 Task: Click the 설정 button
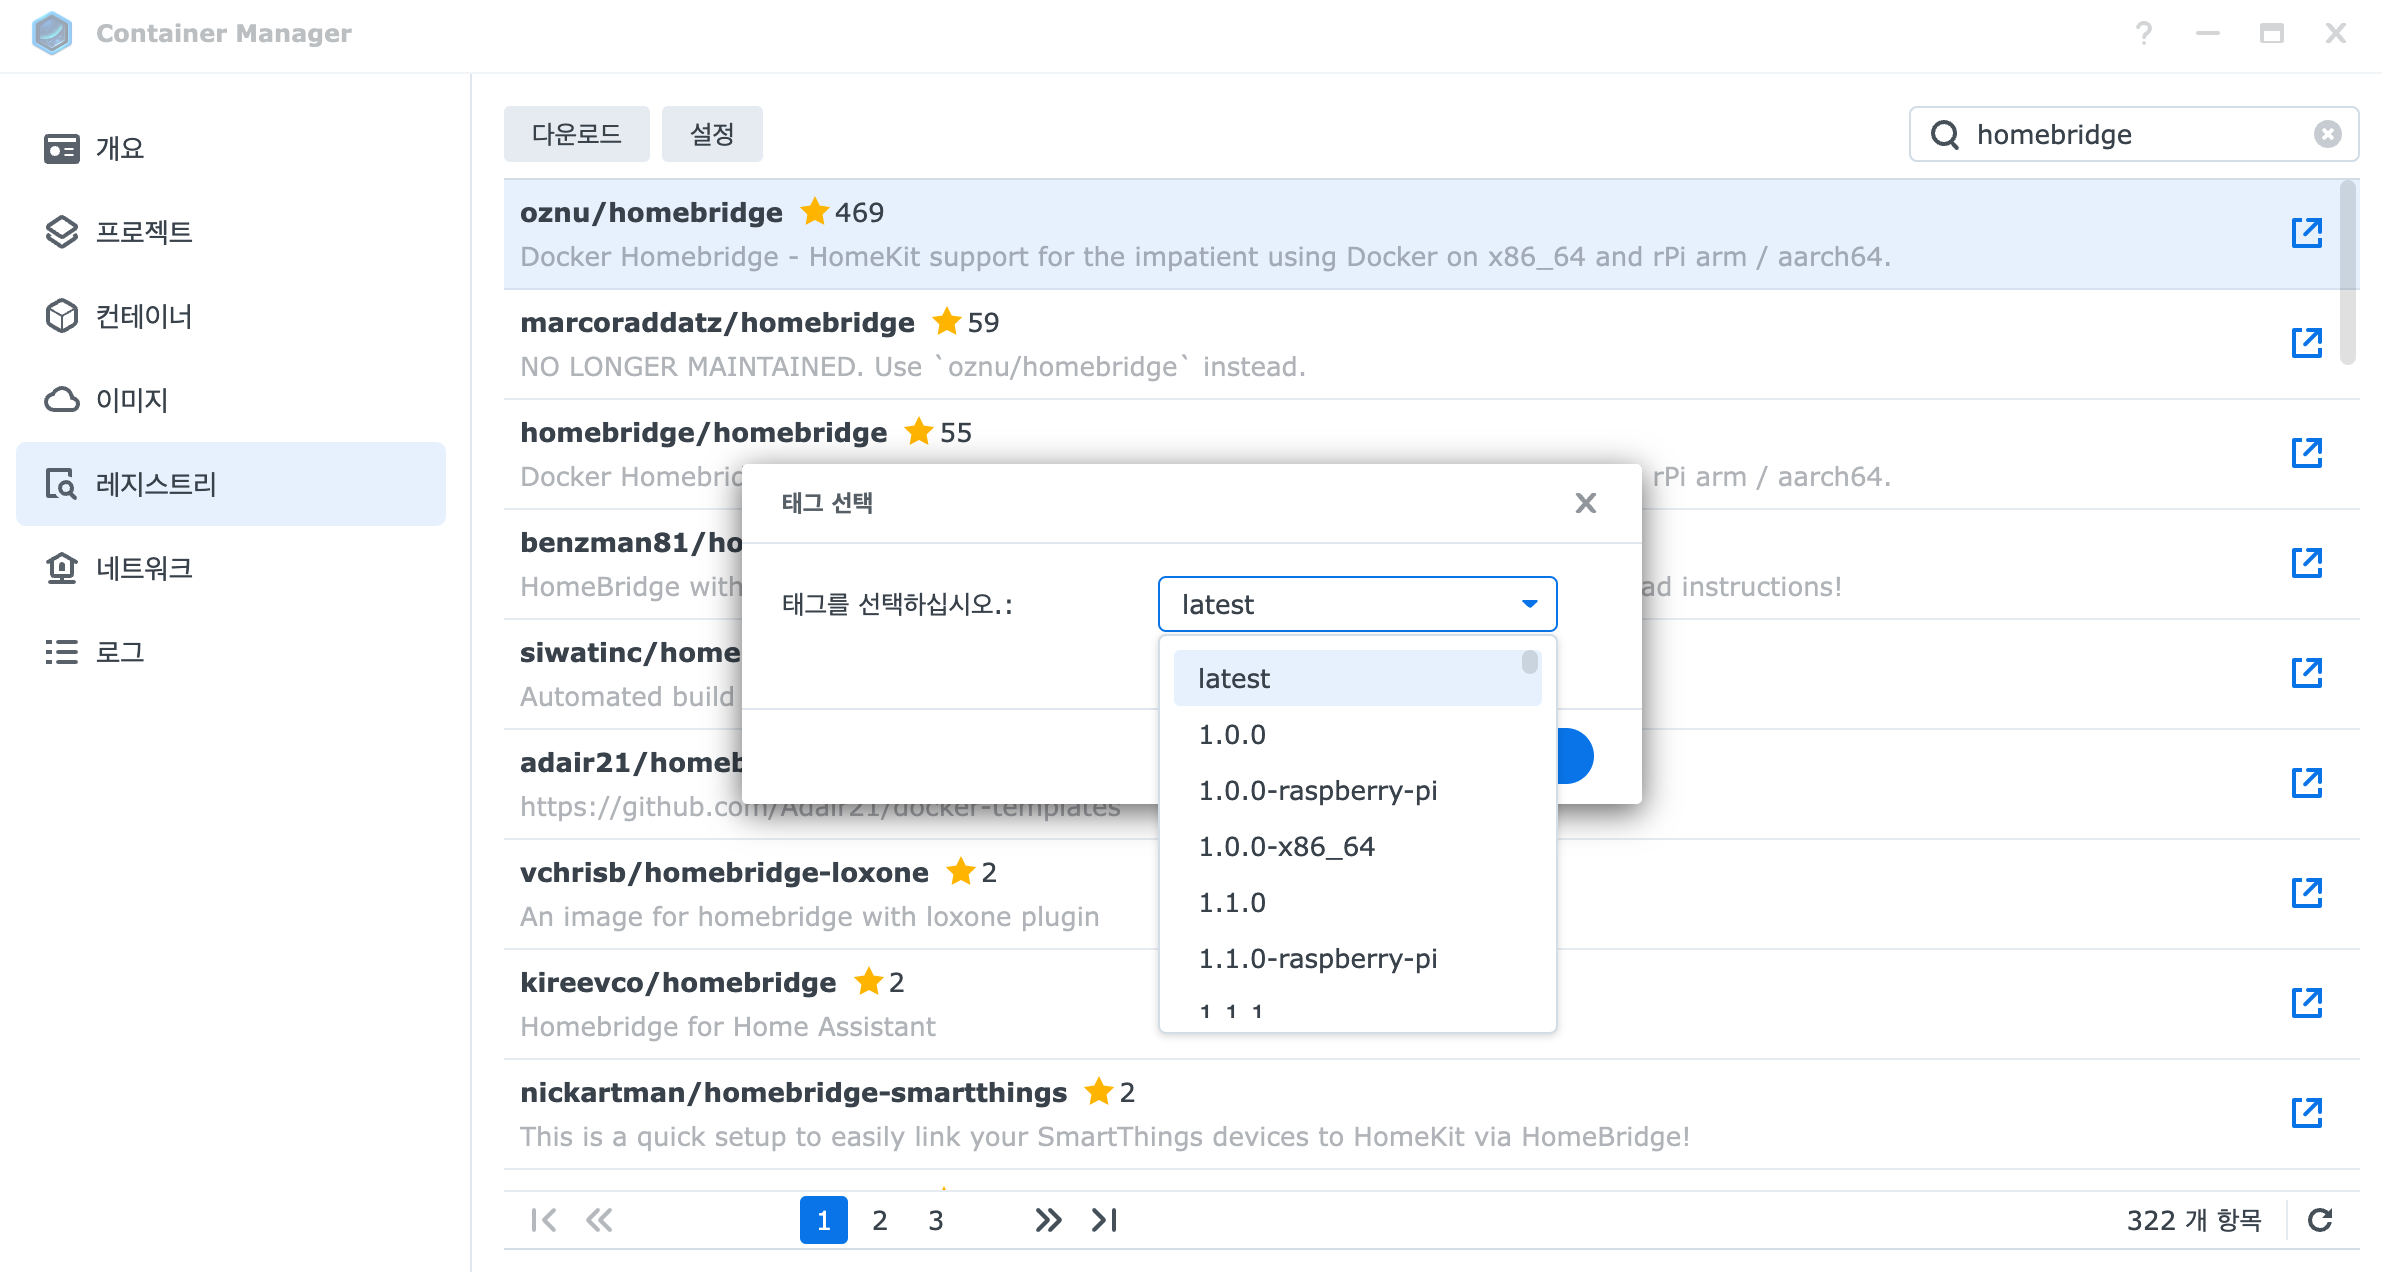coord(712,134)
